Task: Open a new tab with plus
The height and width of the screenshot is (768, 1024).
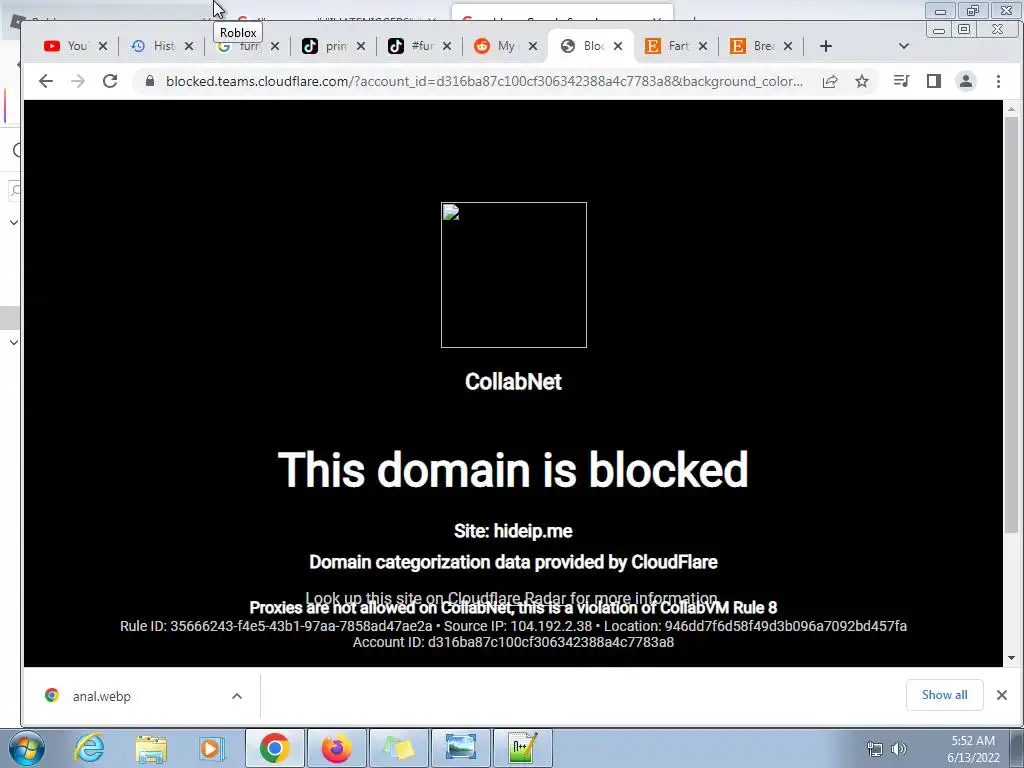Action: (825, 46)
